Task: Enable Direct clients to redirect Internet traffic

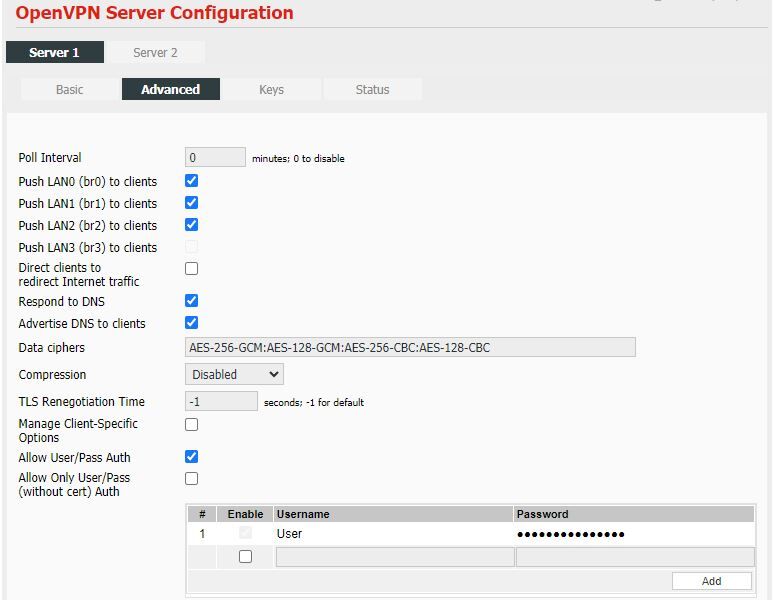Action: (191, 269)
